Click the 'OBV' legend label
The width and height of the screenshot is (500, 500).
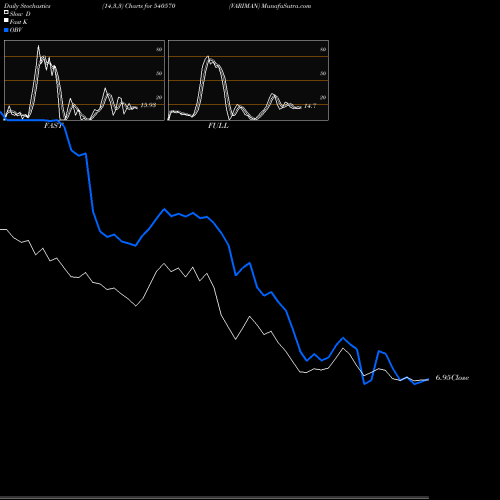(x=16, y=30)
